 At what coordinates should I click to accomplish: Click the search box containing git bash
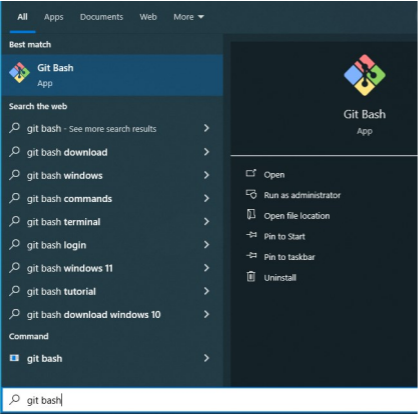coord(209,400)
